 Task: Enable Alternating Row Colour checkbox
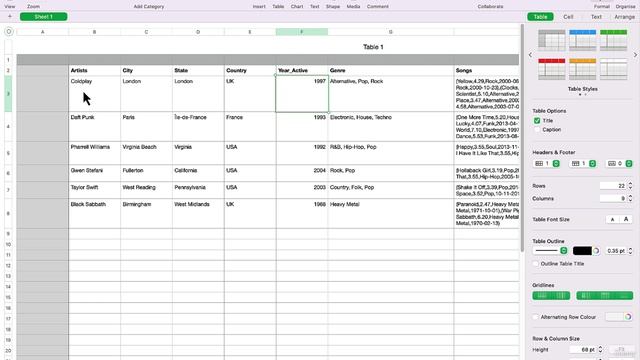click(536, 317)
